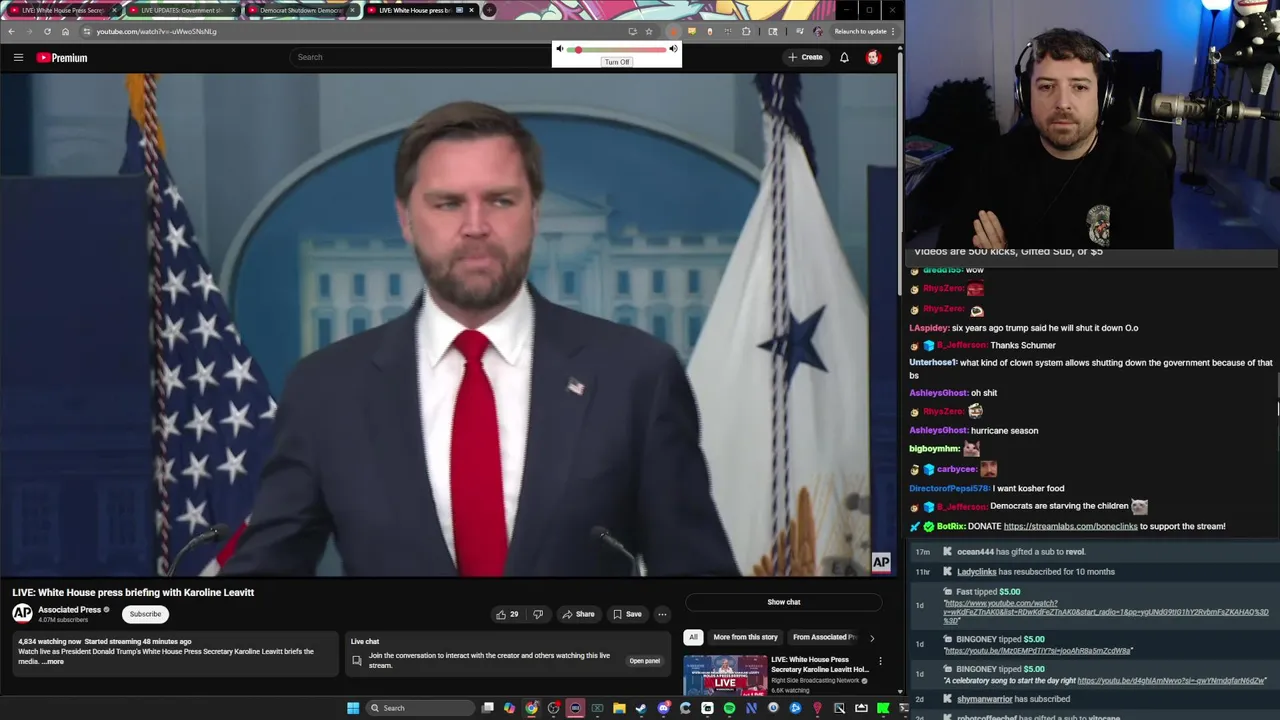Click the taskbar Search box
Screen dimensions: 1280x720
[x=420, y=708]
